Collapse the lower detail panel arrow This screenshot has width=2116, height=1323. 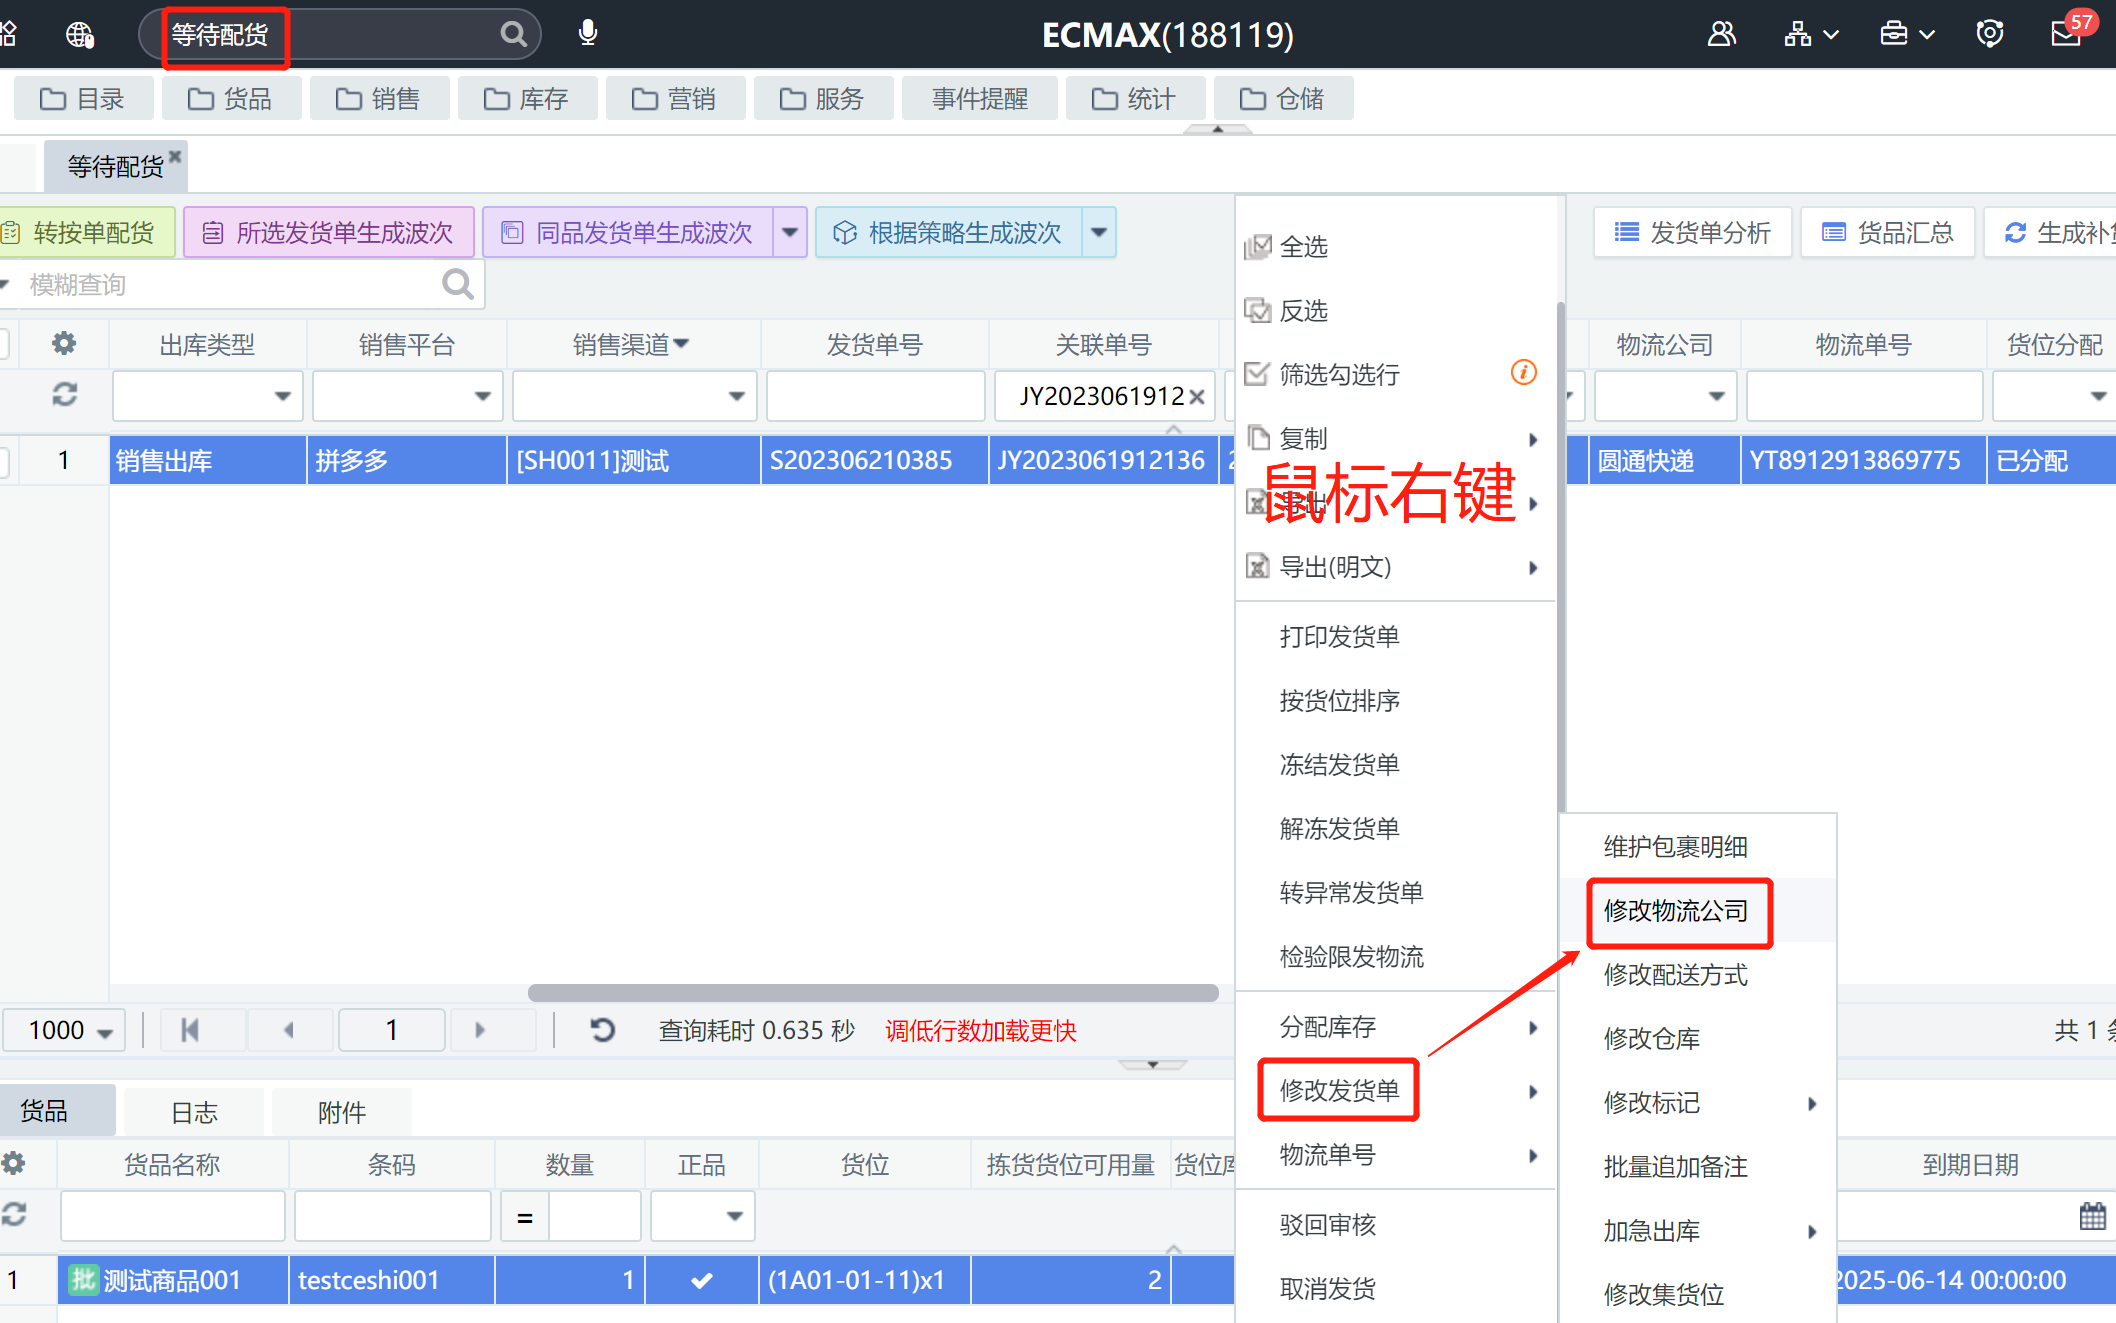(1153, 1064)
